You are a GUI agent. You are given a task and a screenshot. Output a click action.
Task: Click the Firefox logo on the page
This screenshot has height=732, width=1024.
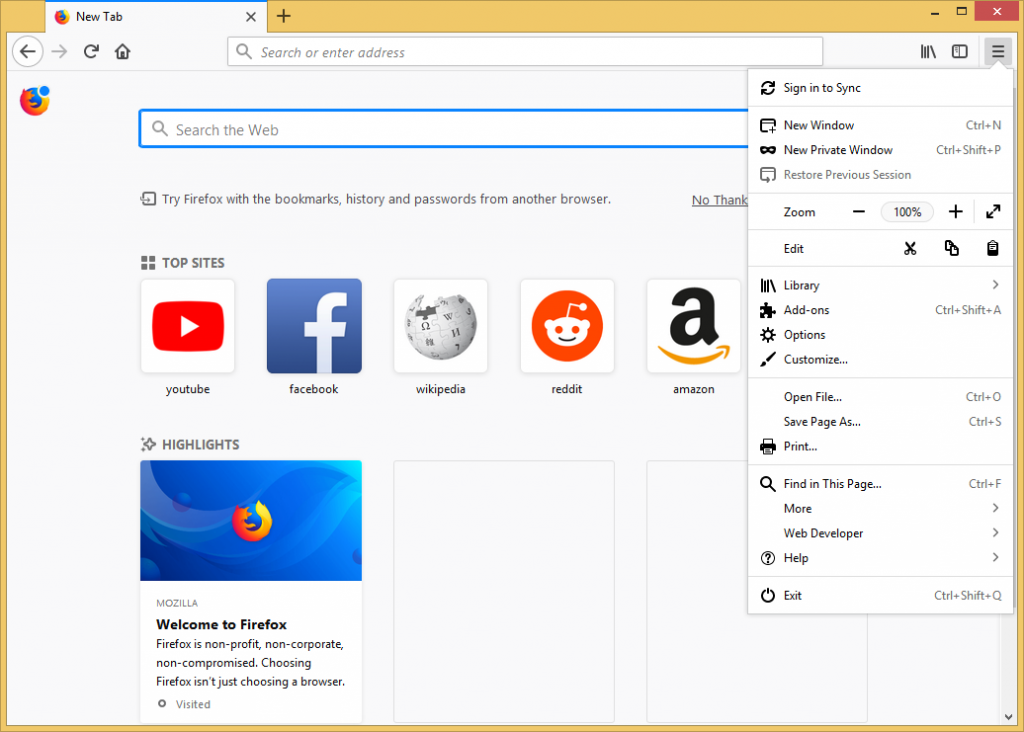(x=35, y=101)
